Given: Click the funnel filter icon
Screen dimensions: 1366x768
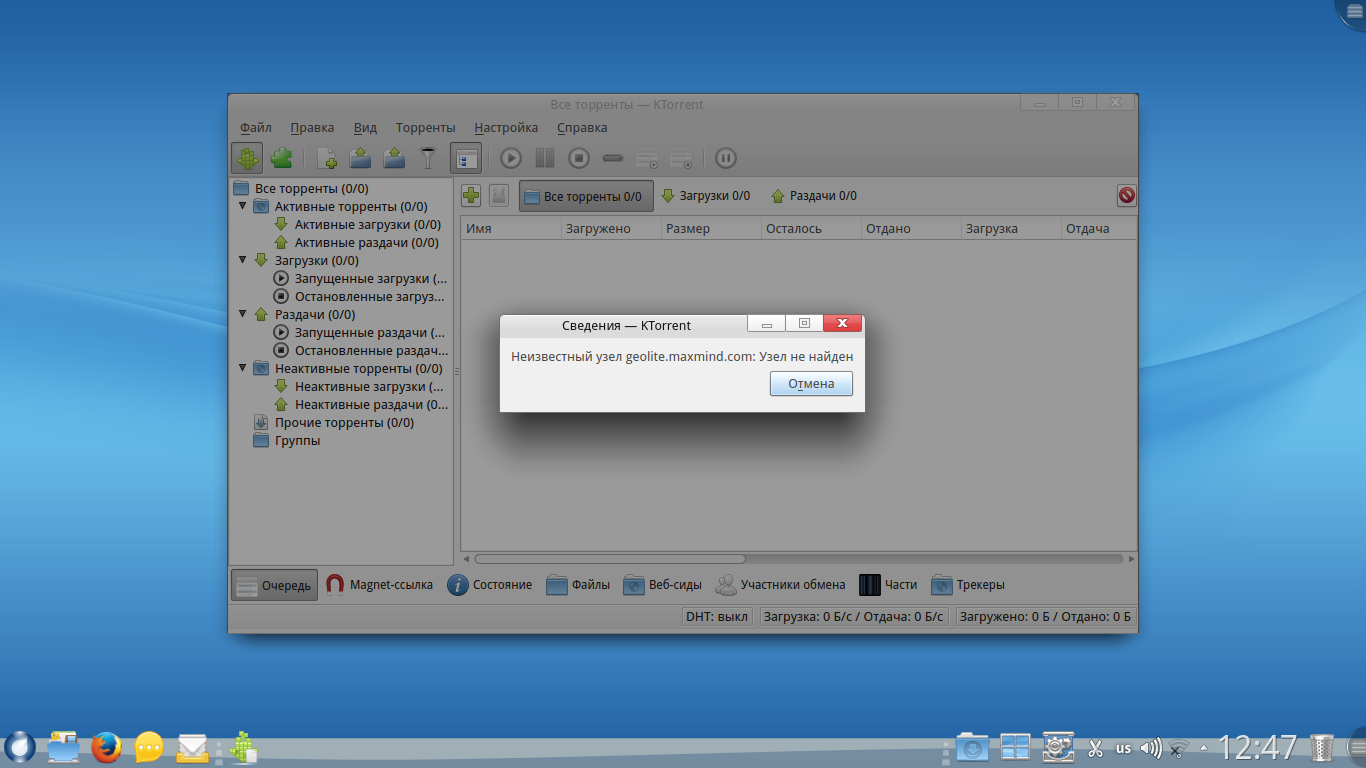Looking at the screenshot, I should [x=428, y=158].
